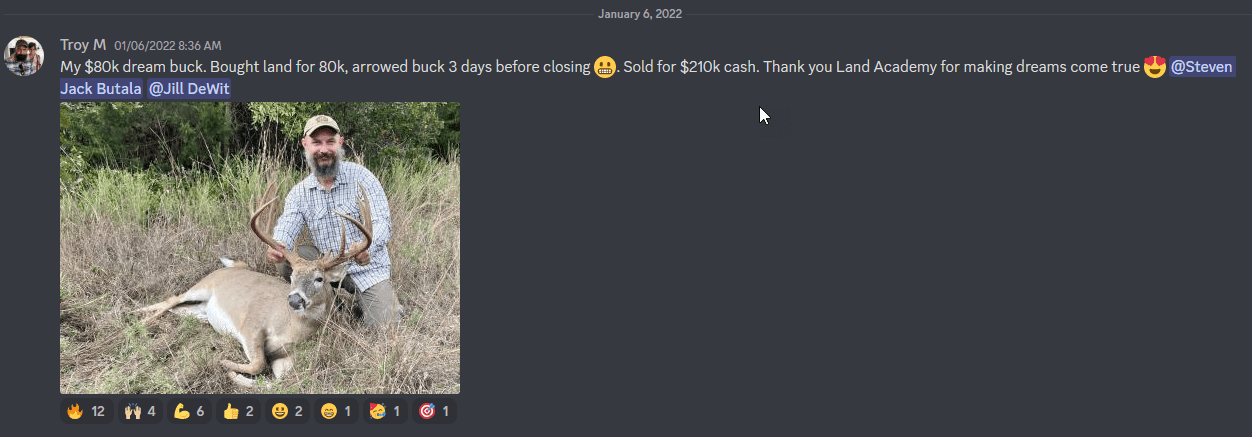Image resolution: width=1252 pixels, height=437 pixels.
Task: Click the heart-eyes emoji in the message
Action: pos(1155,68)
